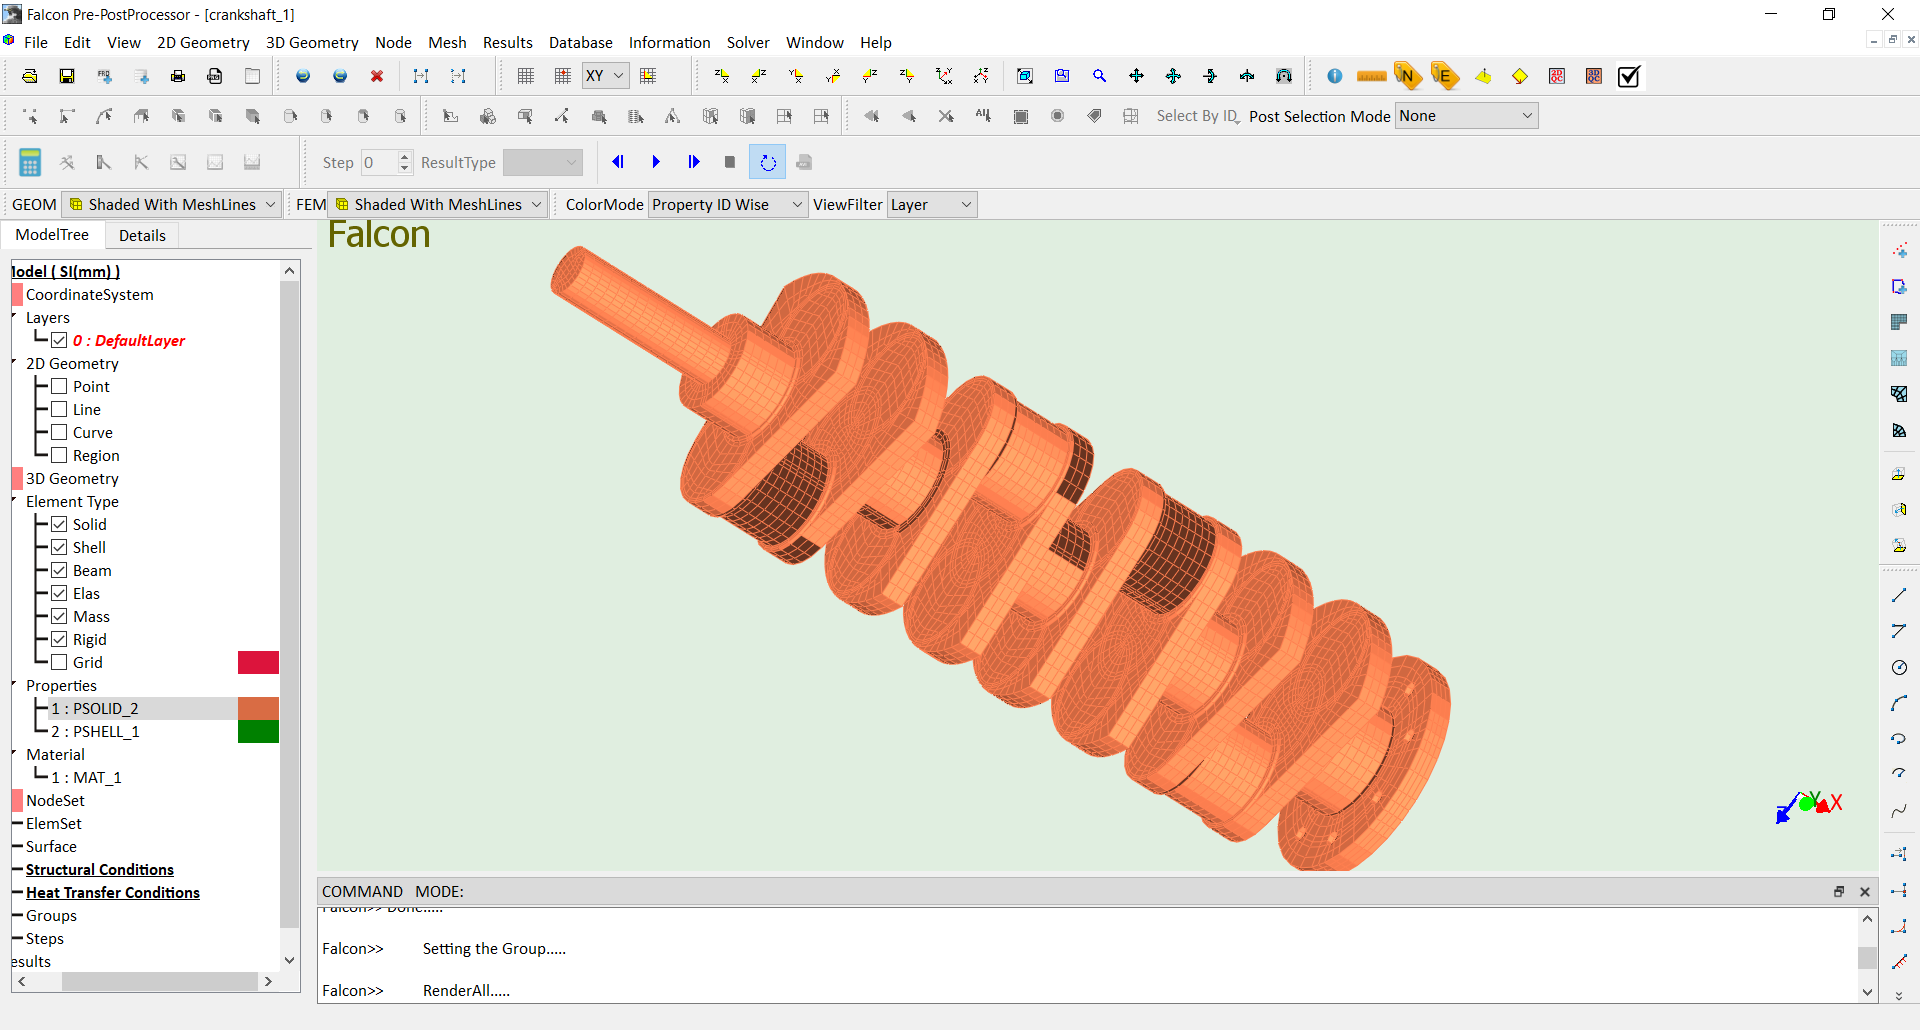Click the 2D QC quality check icon
This screenshot has height=1030, width=1920.
coord(1557,76)
